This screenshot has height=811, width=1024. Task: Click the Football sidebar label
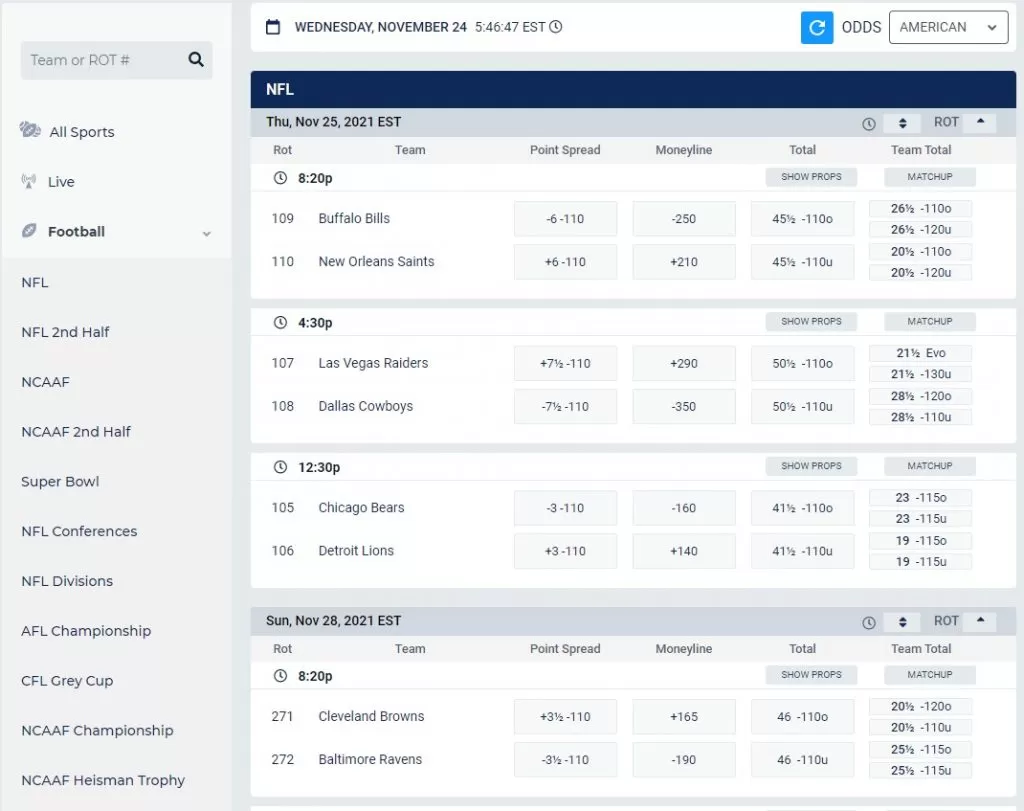76,231
